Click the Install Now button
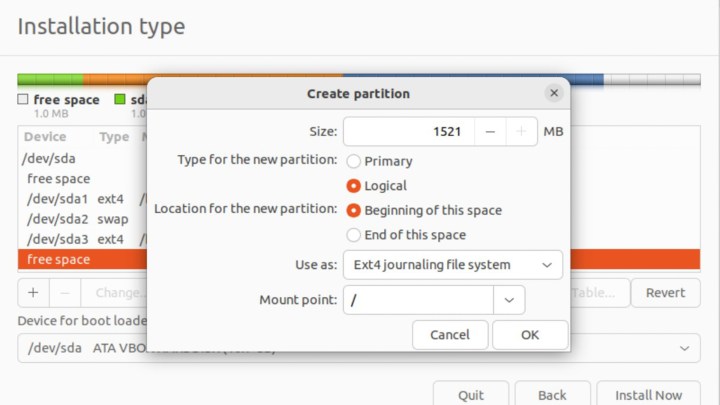The image size is (720, 405). tap(648, 394)
